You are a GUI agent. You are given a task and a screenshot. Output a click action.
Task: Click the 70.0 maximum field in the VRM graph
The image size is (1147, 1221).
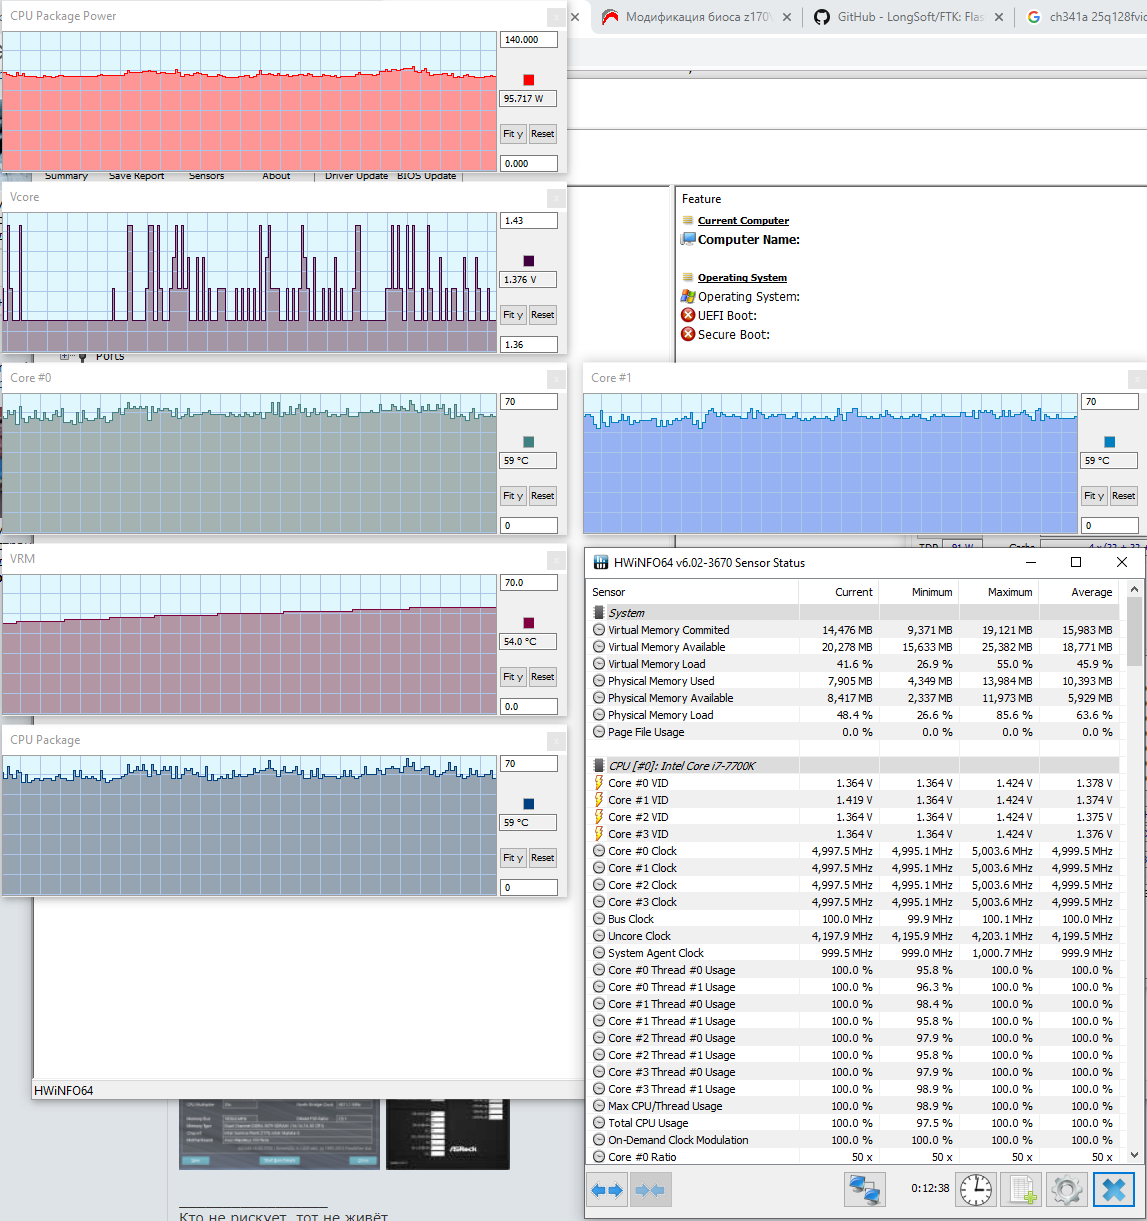[528, 582]
